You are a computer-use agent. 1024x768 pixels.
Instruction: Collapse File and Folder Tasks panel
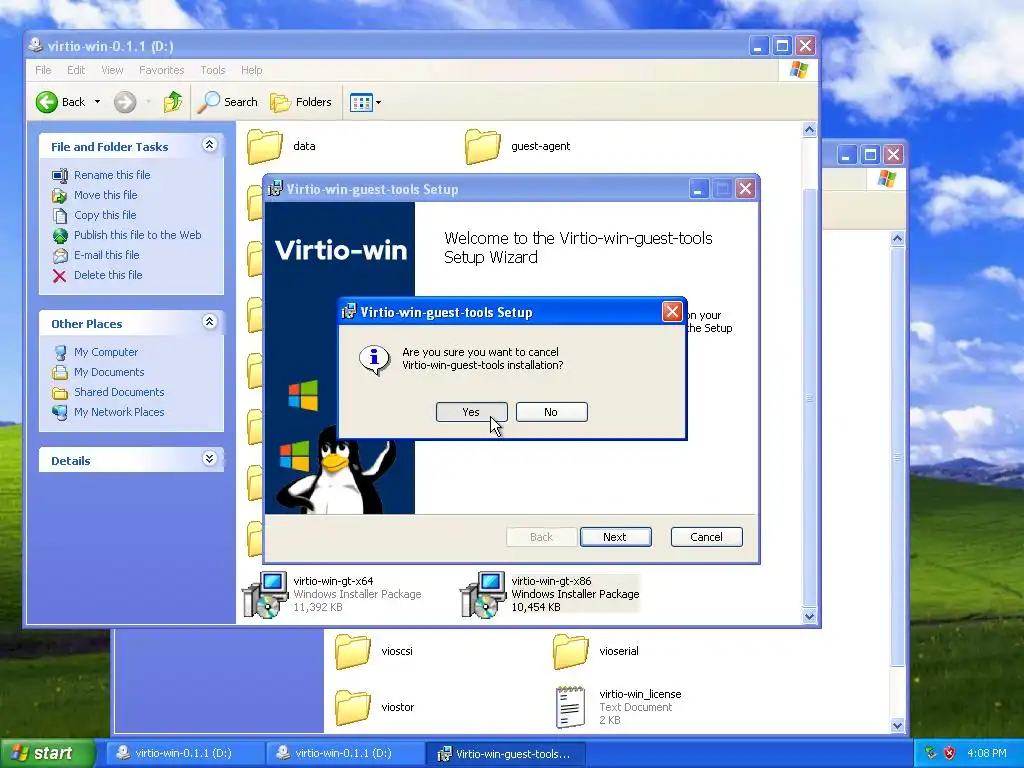tap(209, 145)
